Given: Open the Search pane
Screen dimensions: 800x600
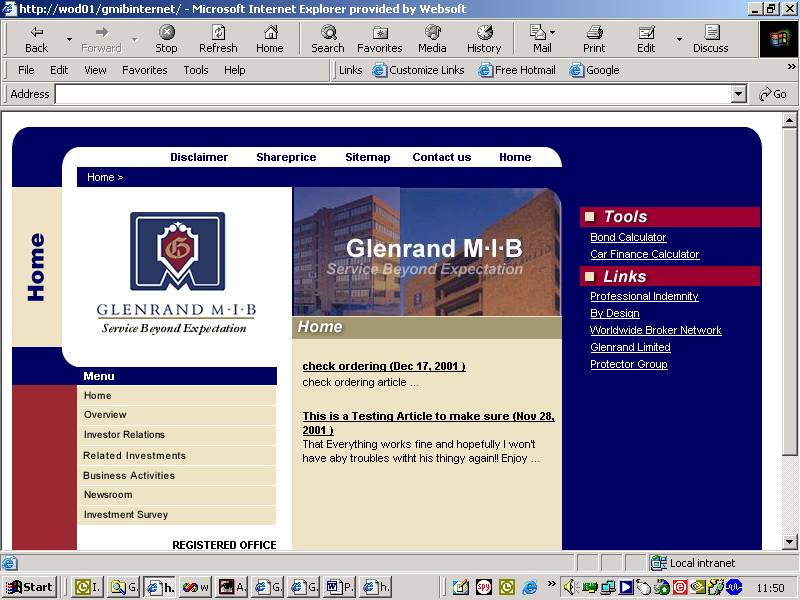Looking at the screenshot, I should click(x=328, y=39).
